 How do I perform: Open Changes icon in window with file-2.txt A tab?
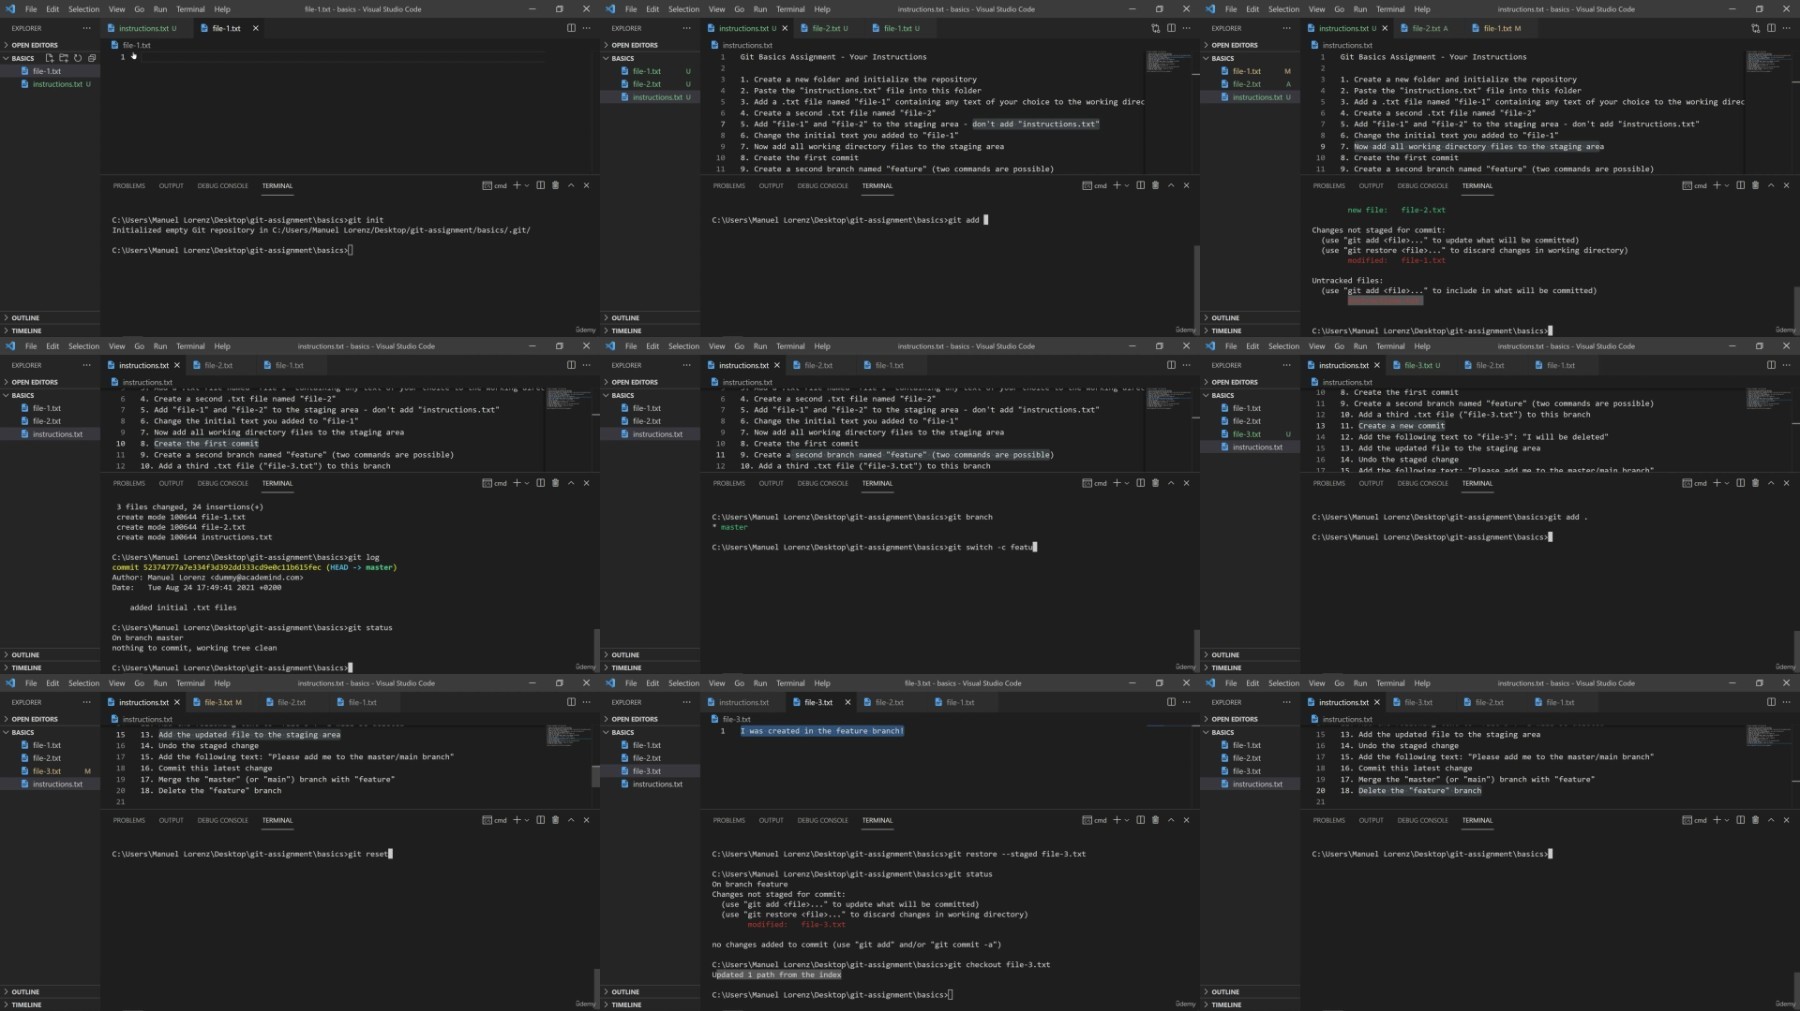click(1756, 28)
